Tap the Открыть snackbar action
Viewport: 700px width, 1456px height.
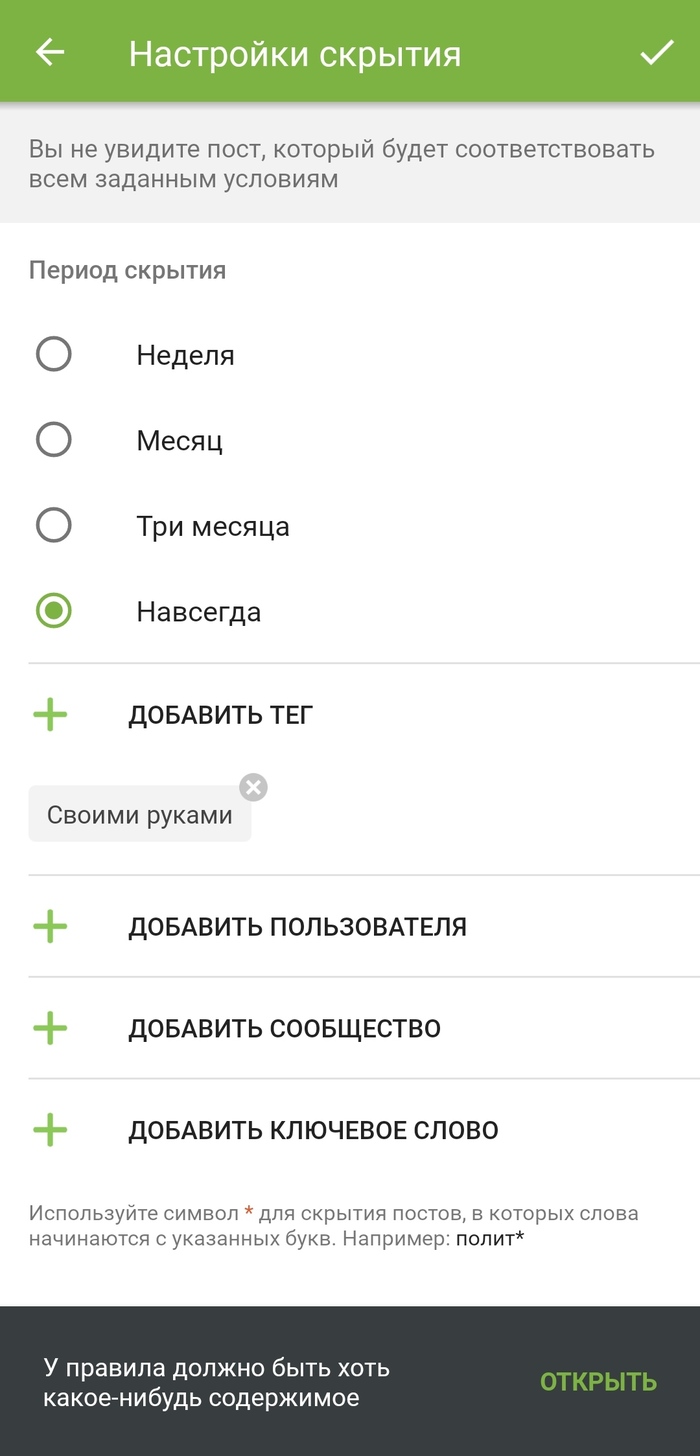(598, 1381)
